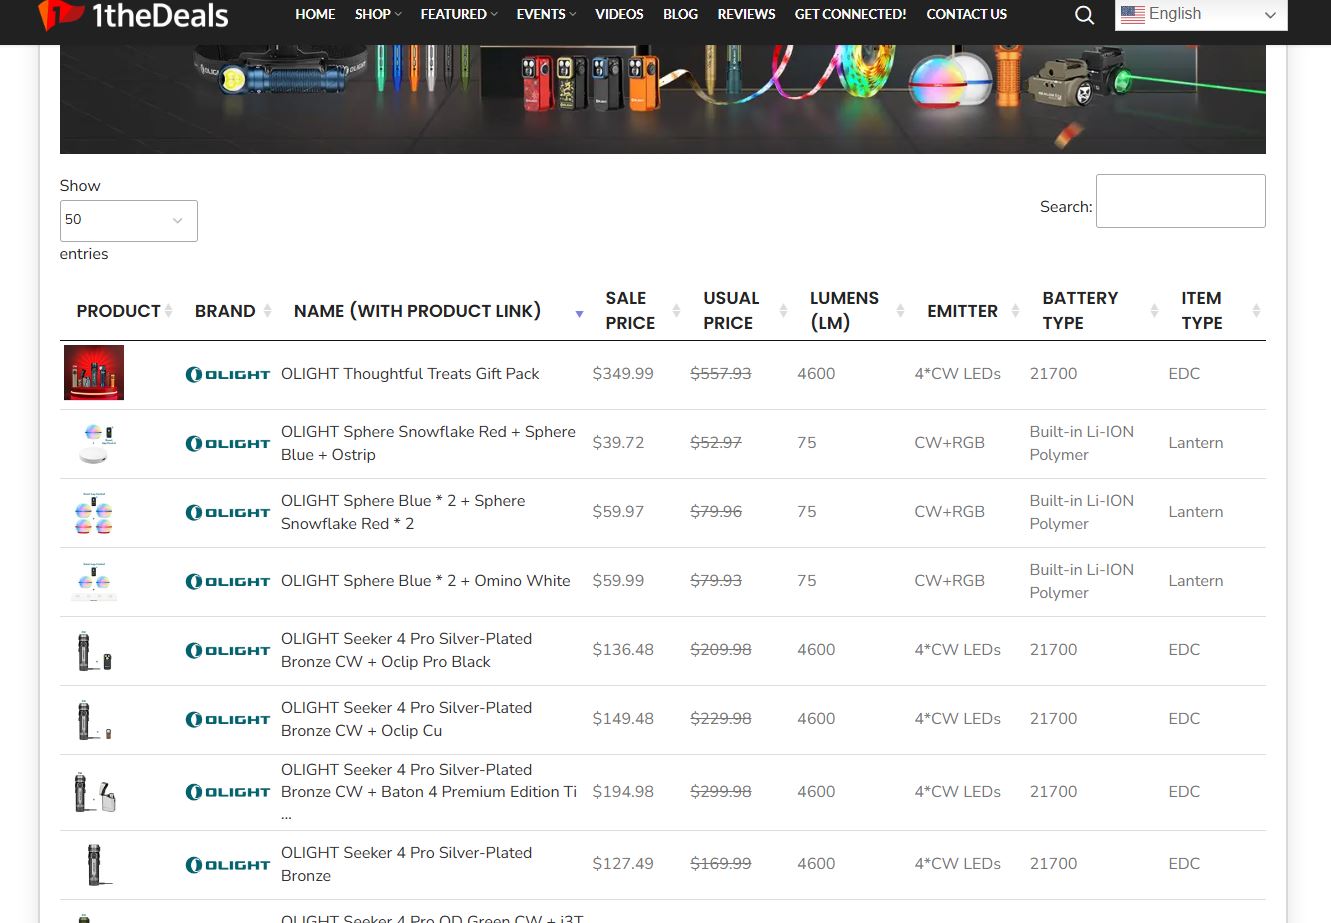Open the Events menu
Image resolution: width=1331 pixels, height=923 pixels.
[545, 14]
